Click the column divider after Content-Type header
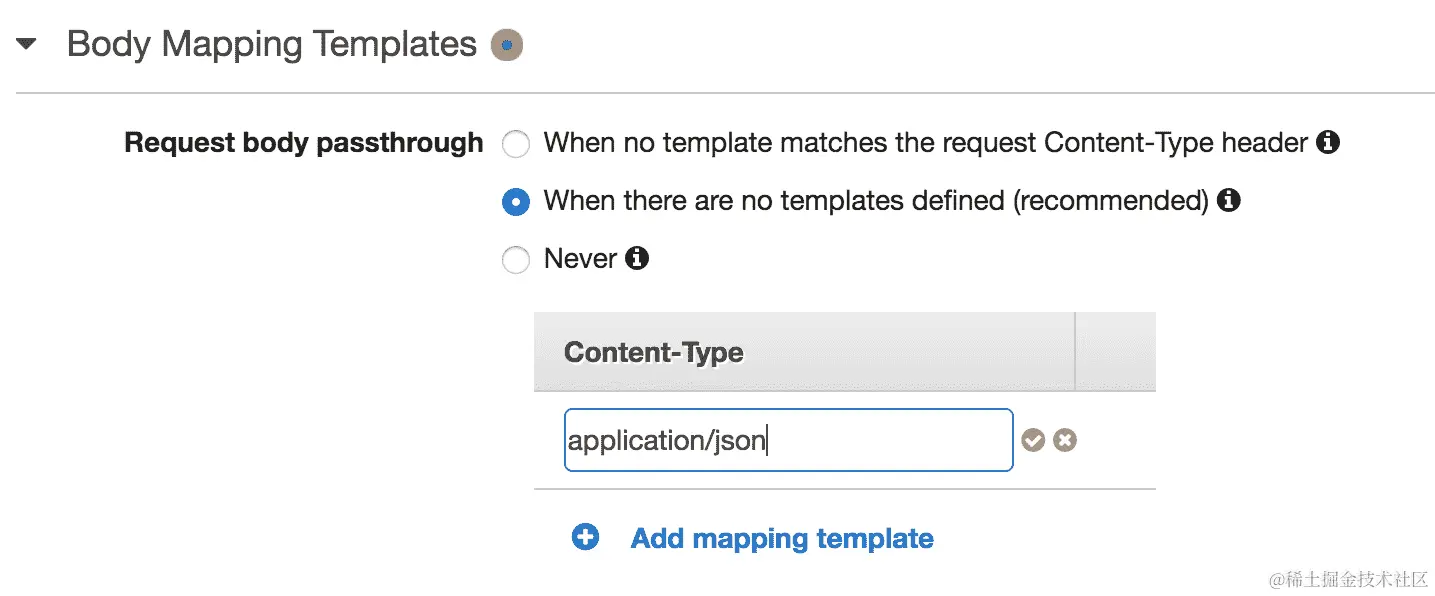1435x596 pixels. click(x=1075, y=351)
